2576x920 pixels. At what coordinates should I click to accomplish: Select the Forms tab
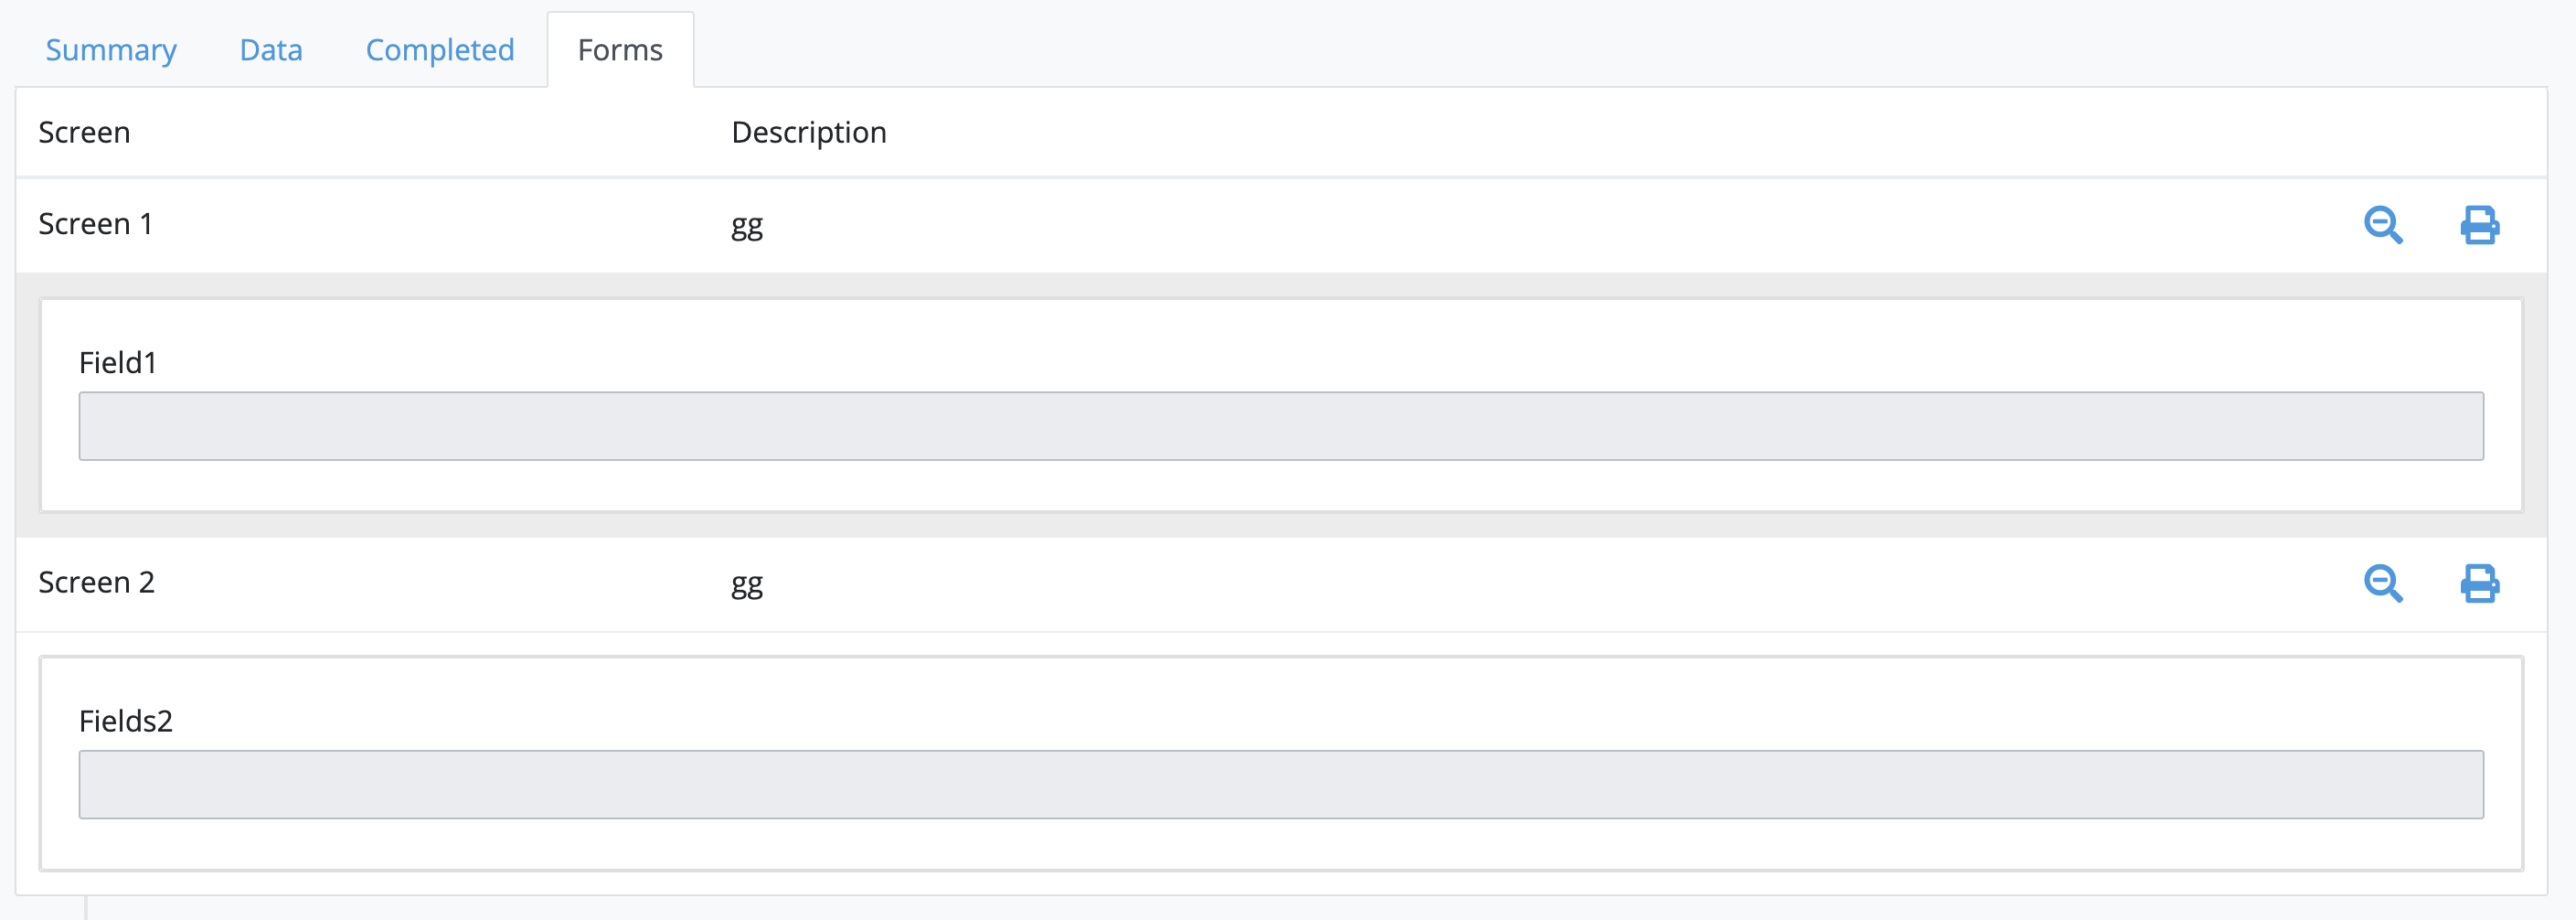coord(620,50)
